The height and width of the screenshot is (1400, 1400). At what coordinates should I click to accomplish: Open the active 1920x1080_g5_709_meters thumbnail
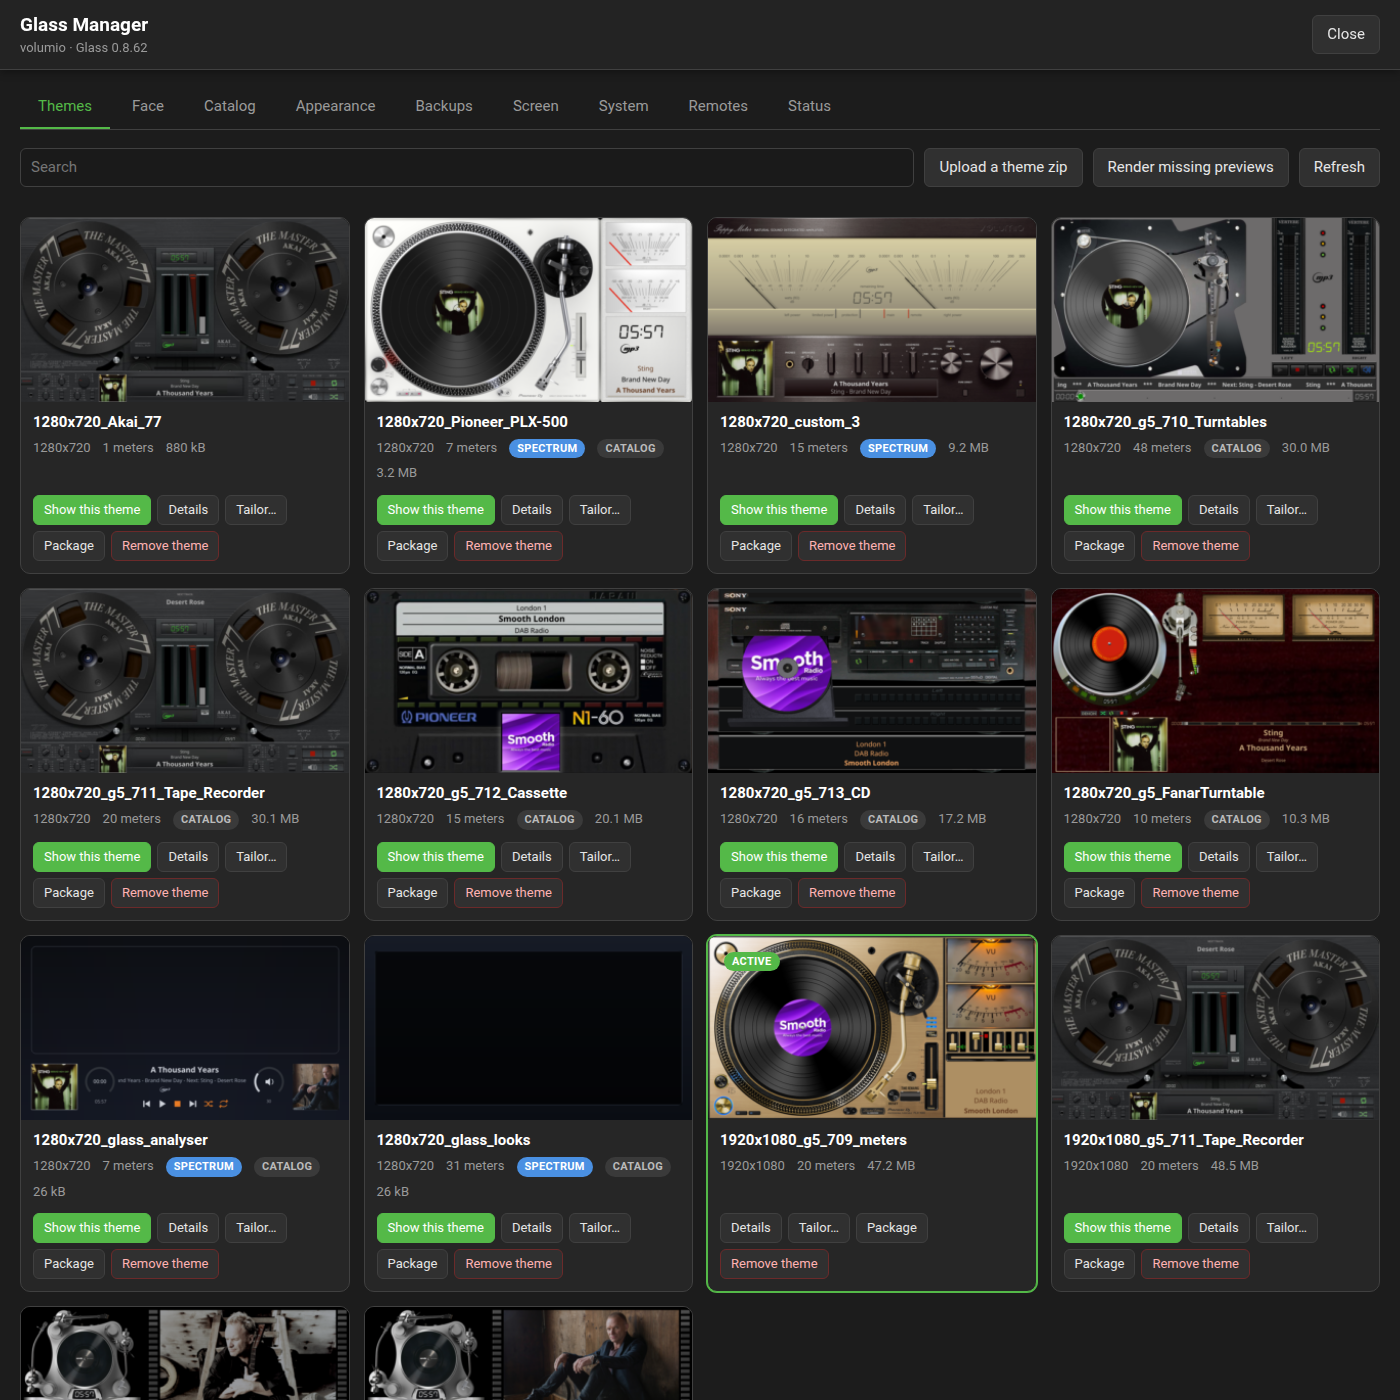(x=872, y=1028)
